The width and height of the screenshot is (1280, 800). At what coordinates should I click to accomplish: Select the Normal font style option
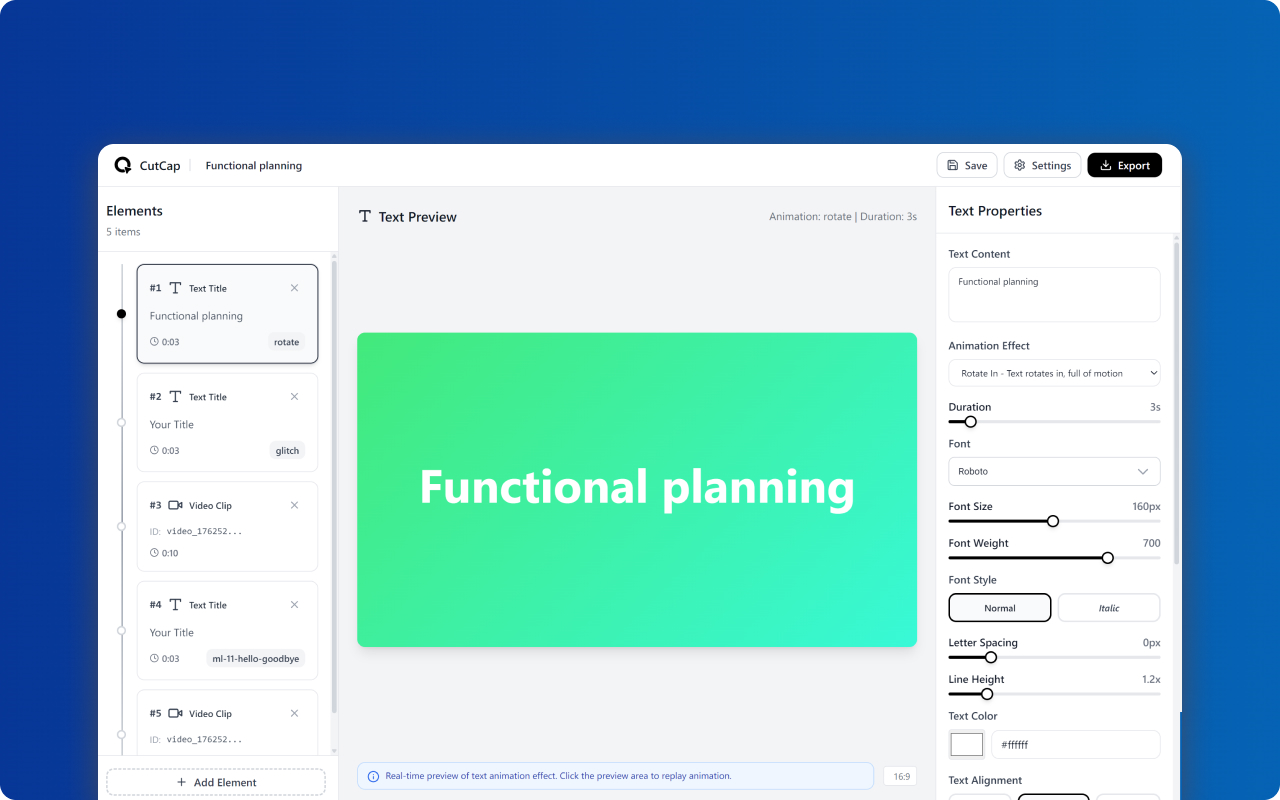pyautogui.click(x=999, y=607)
